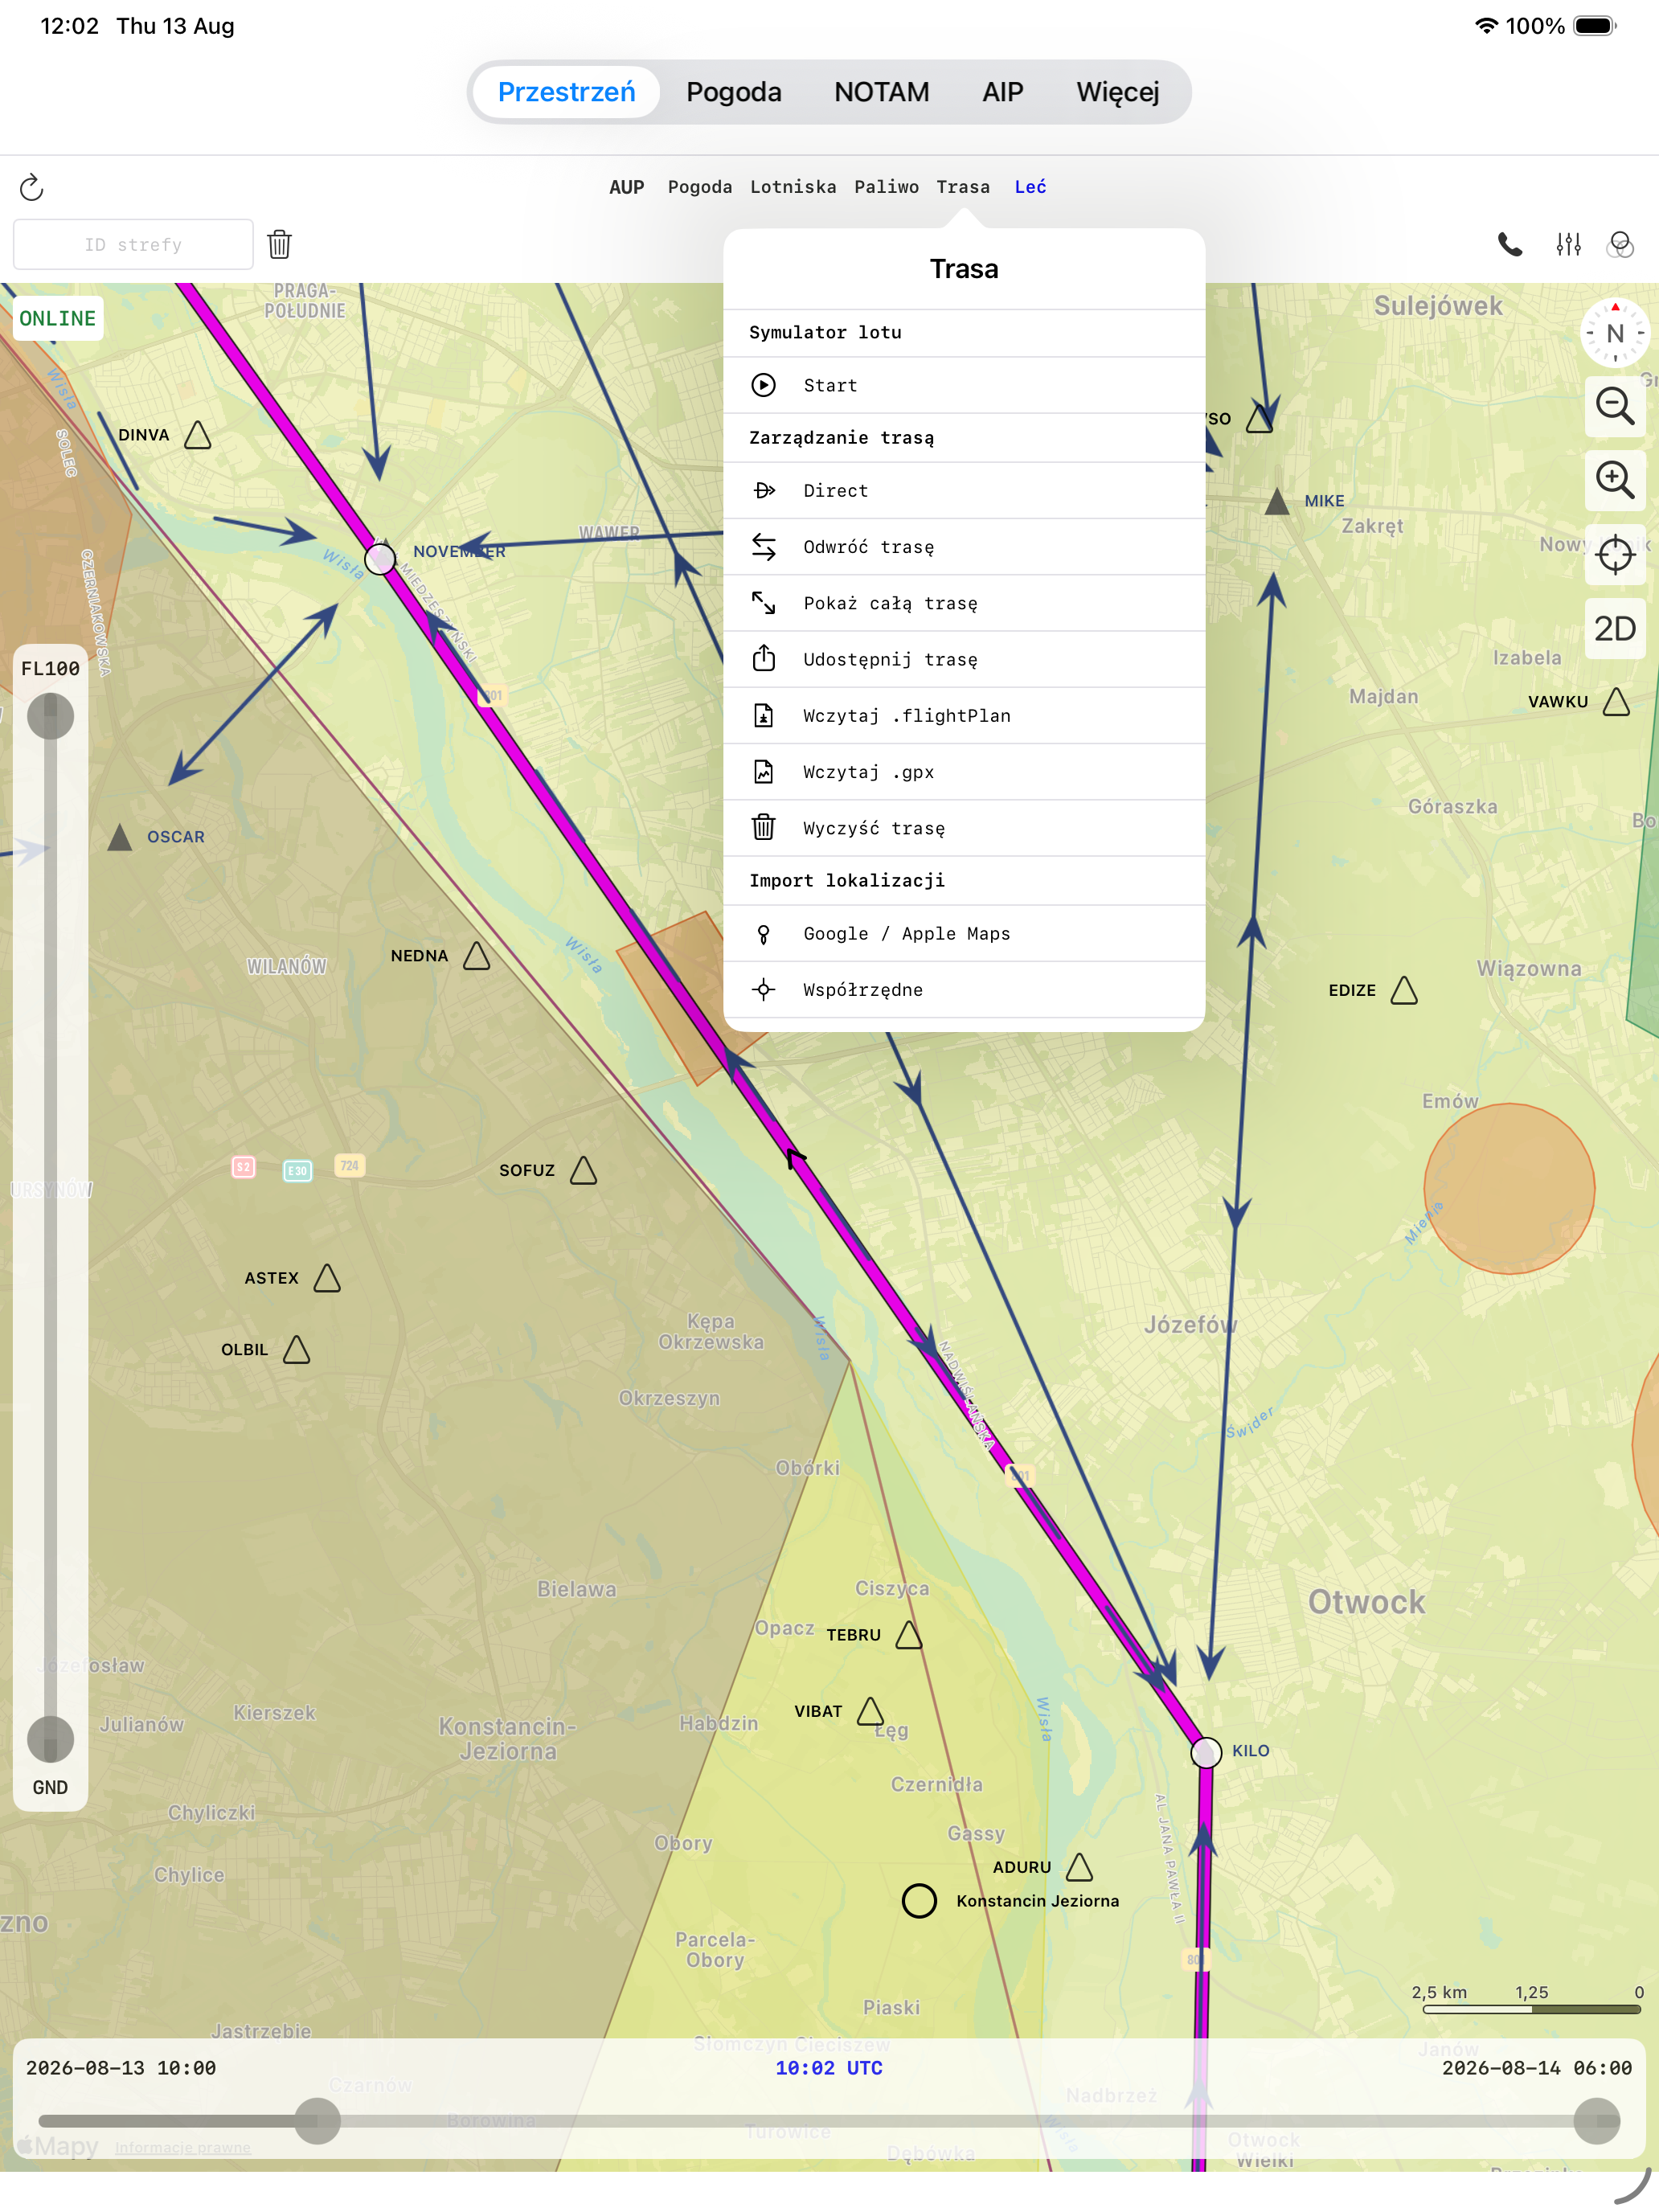
Task: Select Wyczyść trasę to clear route
Action: 964,828
